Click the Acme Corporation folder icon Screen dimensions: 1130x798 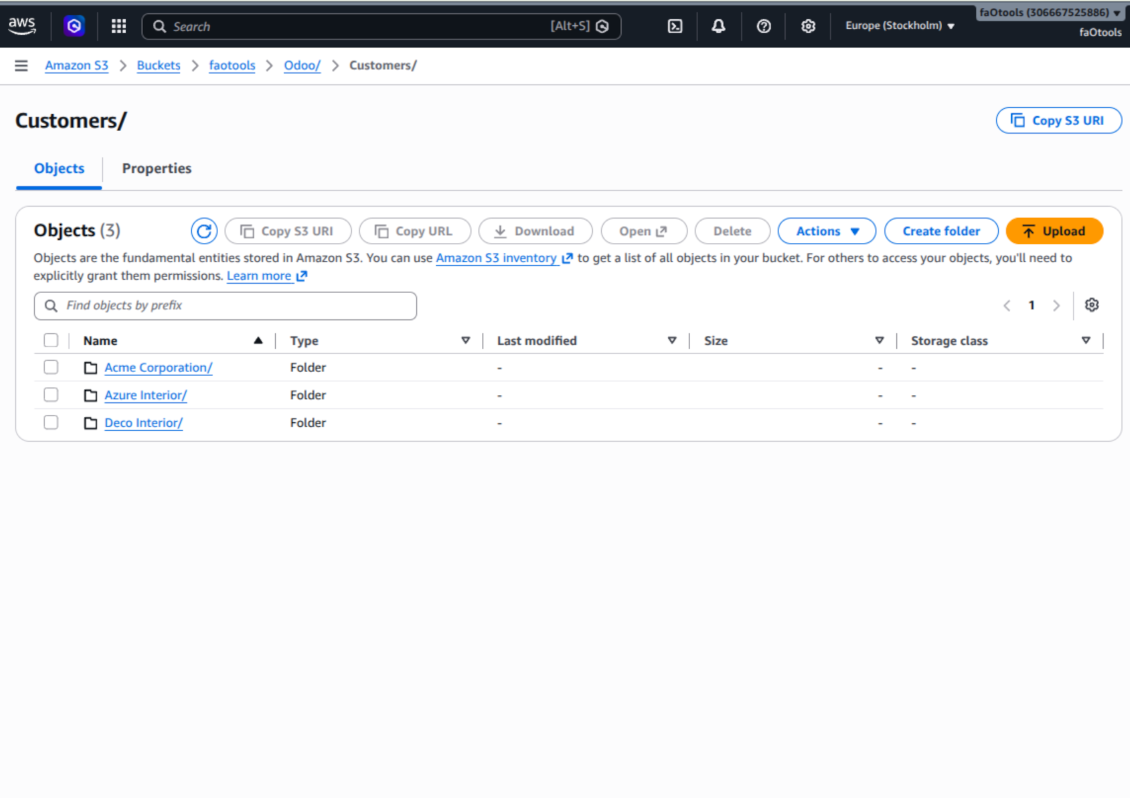(90, 368)
